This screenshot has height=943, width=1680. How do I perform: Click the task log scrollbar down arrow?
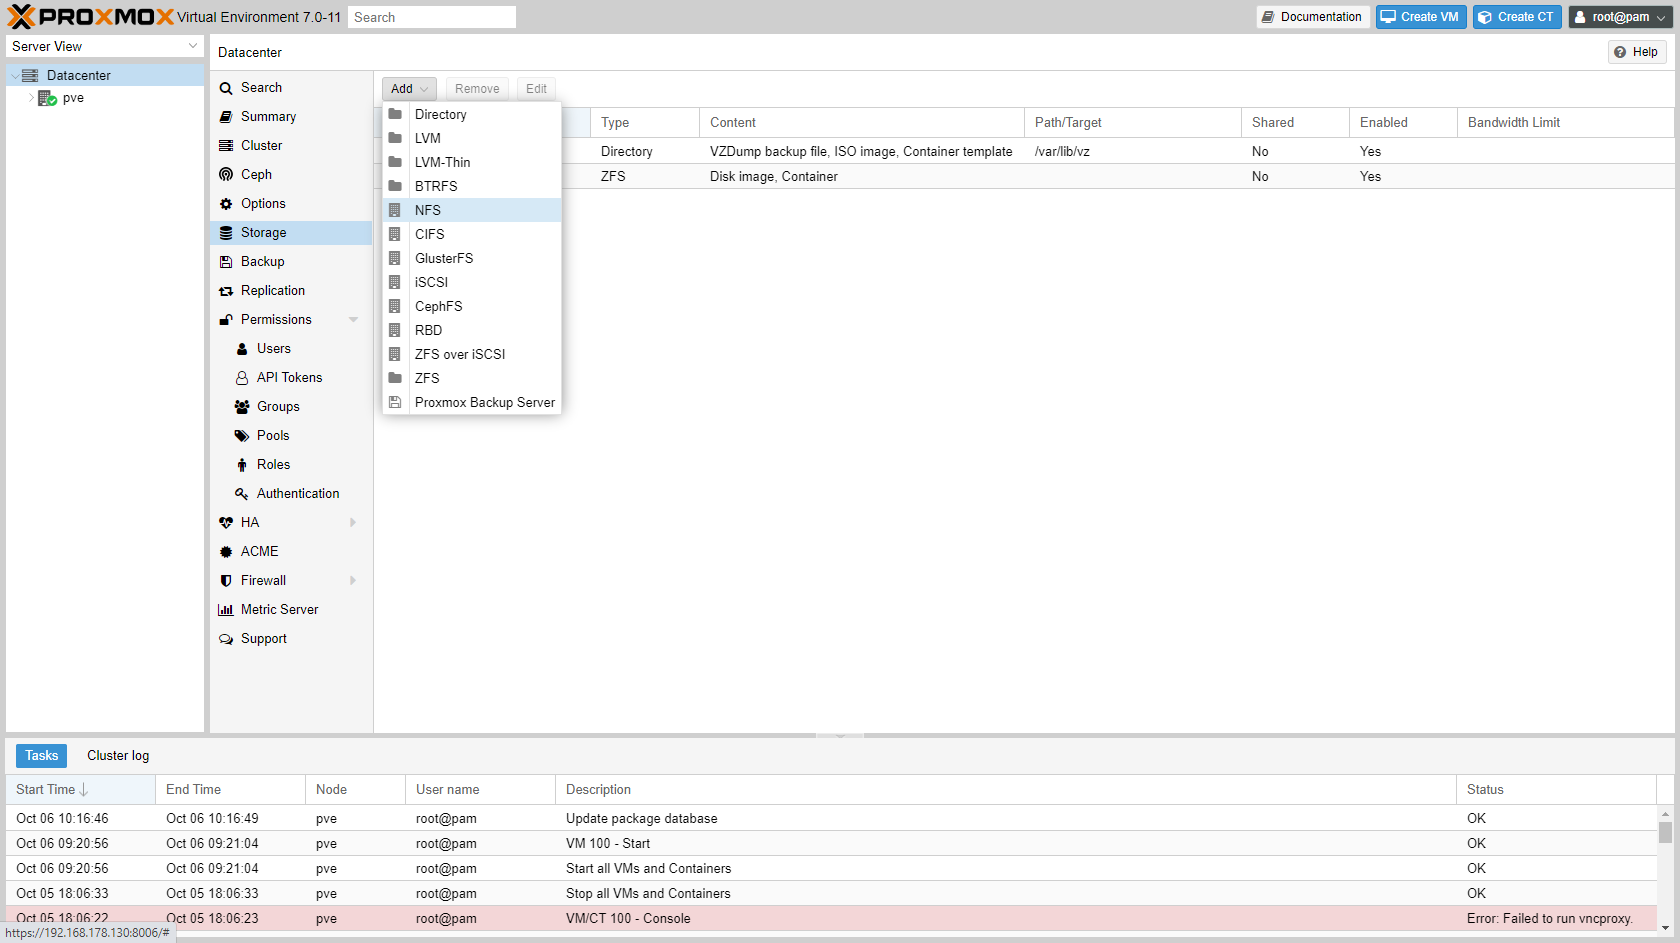[x=1665, y=927]
